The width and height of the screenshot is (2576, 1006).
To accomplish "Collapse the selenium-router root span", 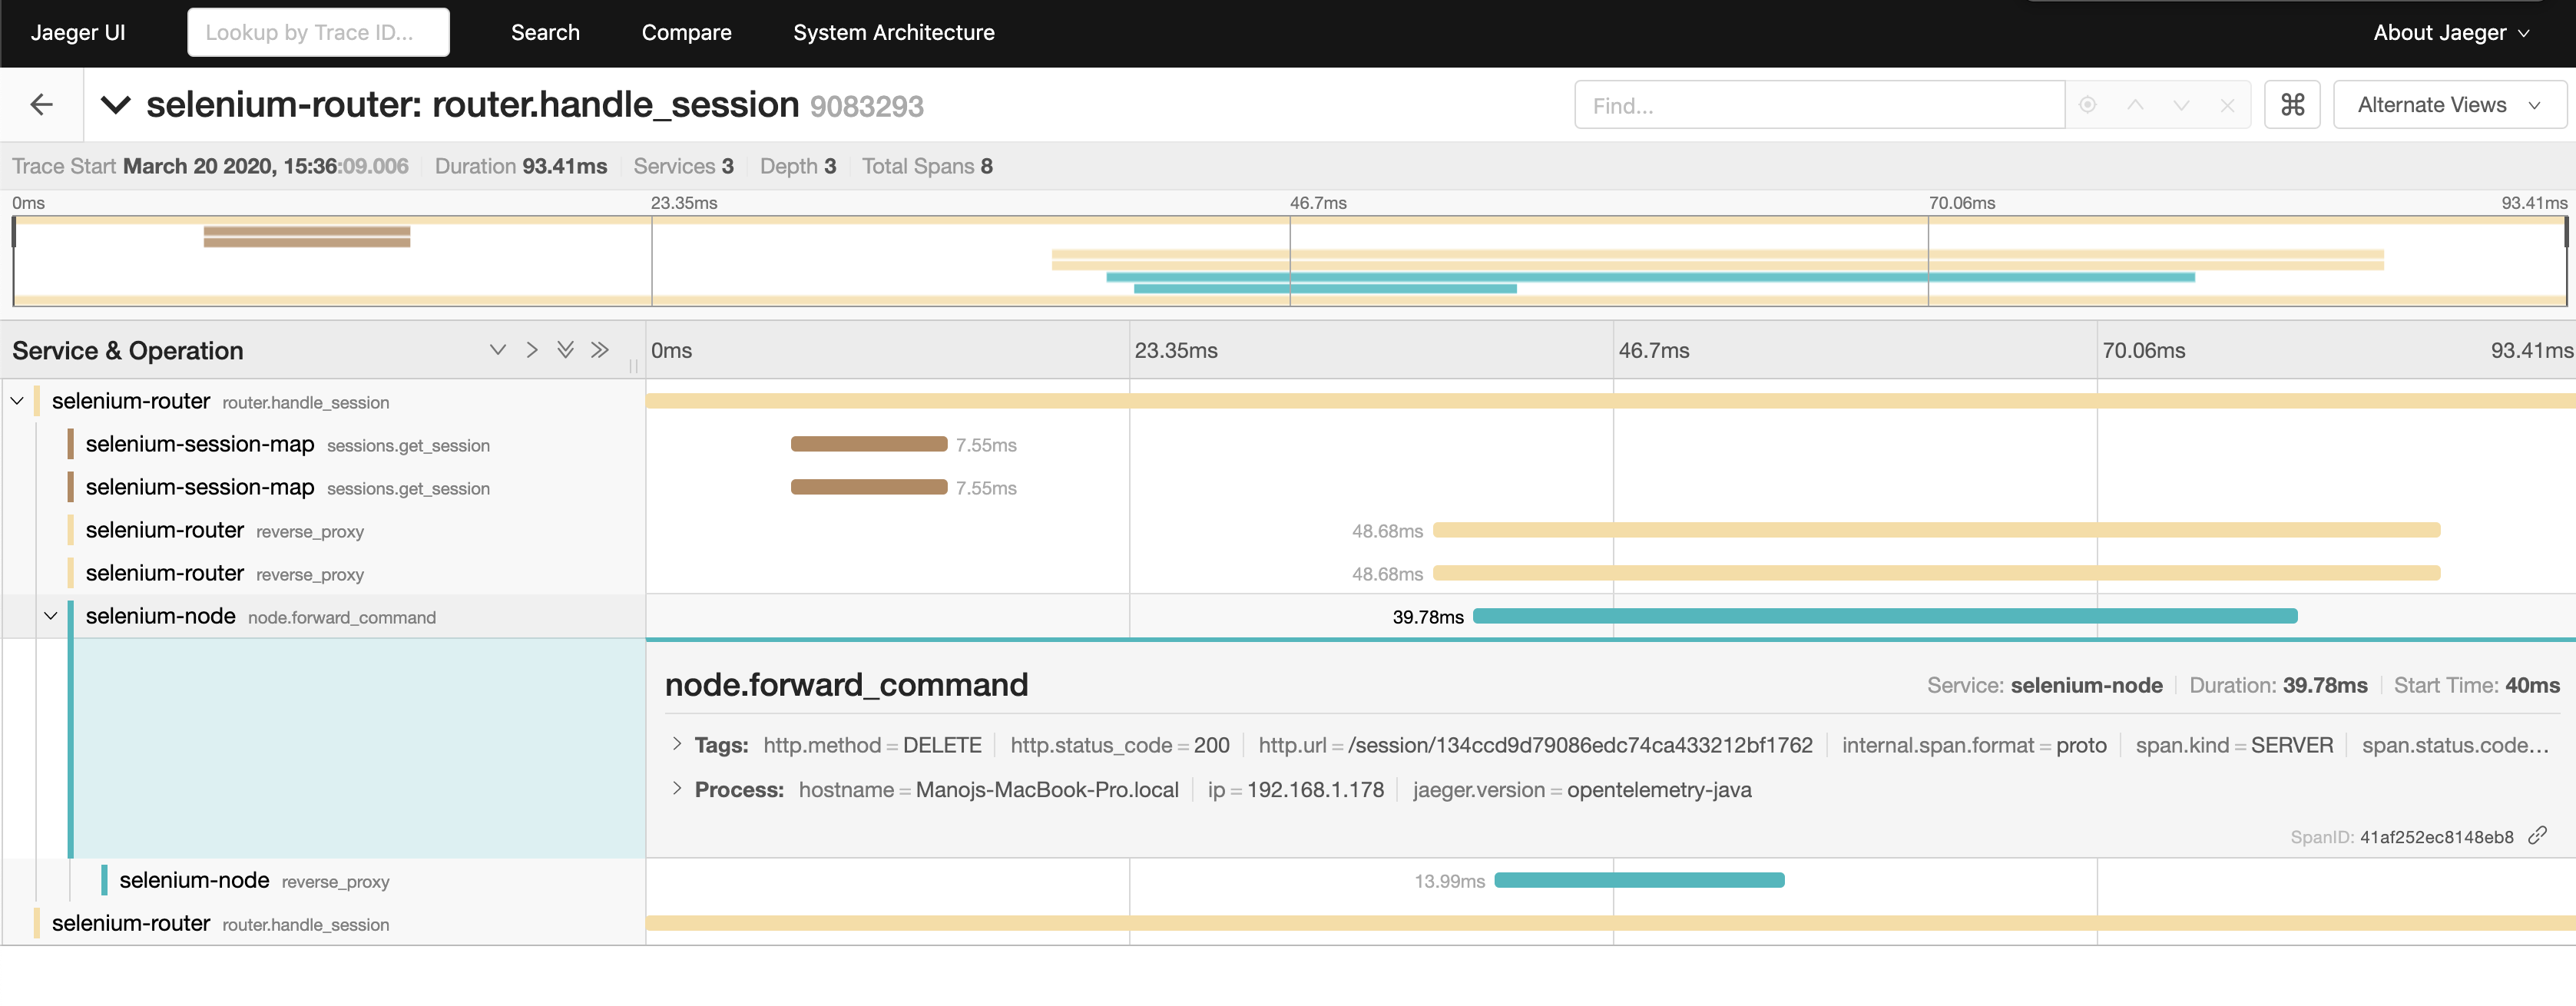I will pyautogui.click(x=17, y=401).
